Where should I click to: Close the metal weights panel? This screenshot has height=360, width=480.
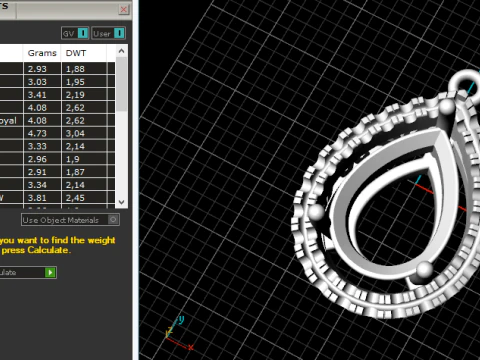123,9
